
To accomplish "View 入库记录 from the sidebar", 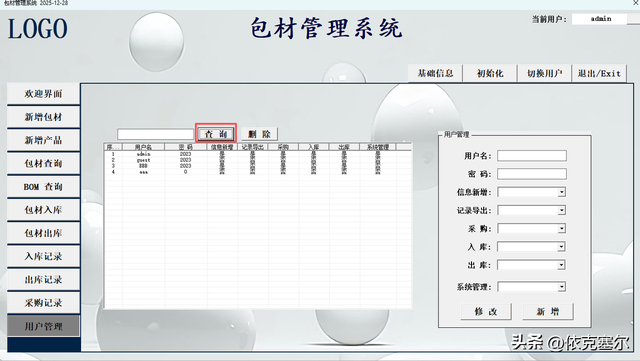I will click(x=43, y=257).
